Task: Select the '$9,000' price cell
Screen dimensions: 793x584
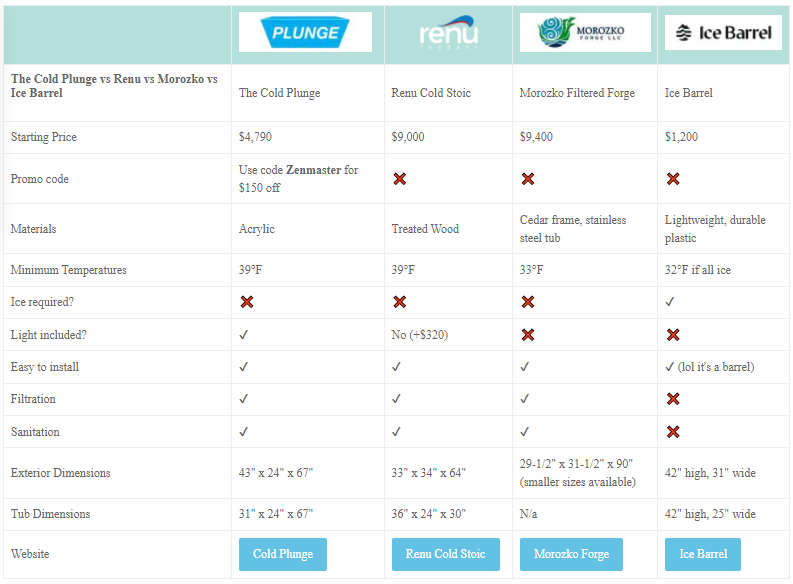Action: coord(408,137)
